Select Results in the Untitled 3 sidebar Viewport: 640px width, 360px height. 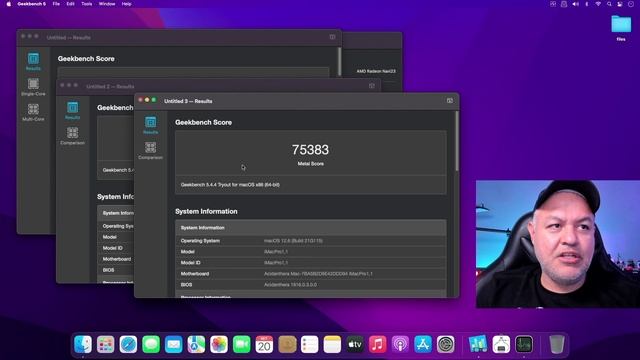[x=150, y=125]
